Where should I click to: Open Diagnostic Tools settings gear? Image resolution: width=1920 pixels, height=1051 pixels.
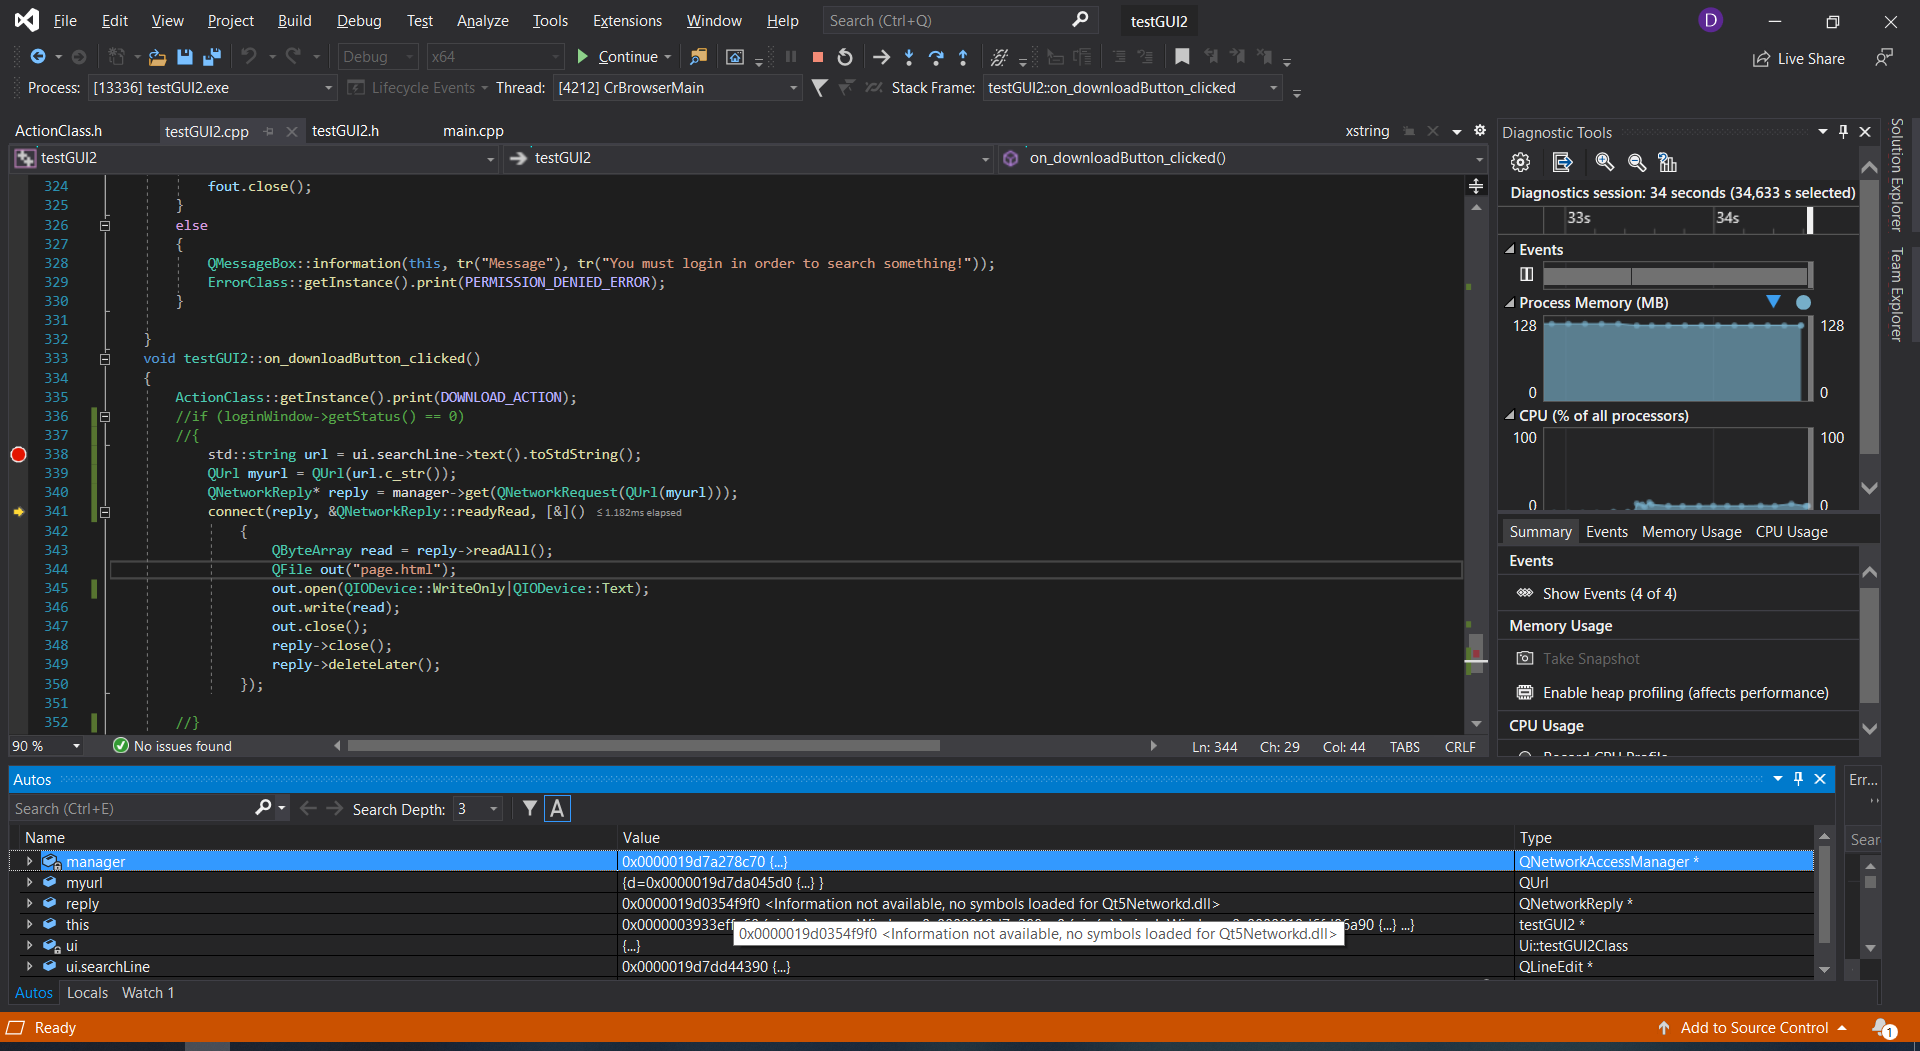(1520, 162)
